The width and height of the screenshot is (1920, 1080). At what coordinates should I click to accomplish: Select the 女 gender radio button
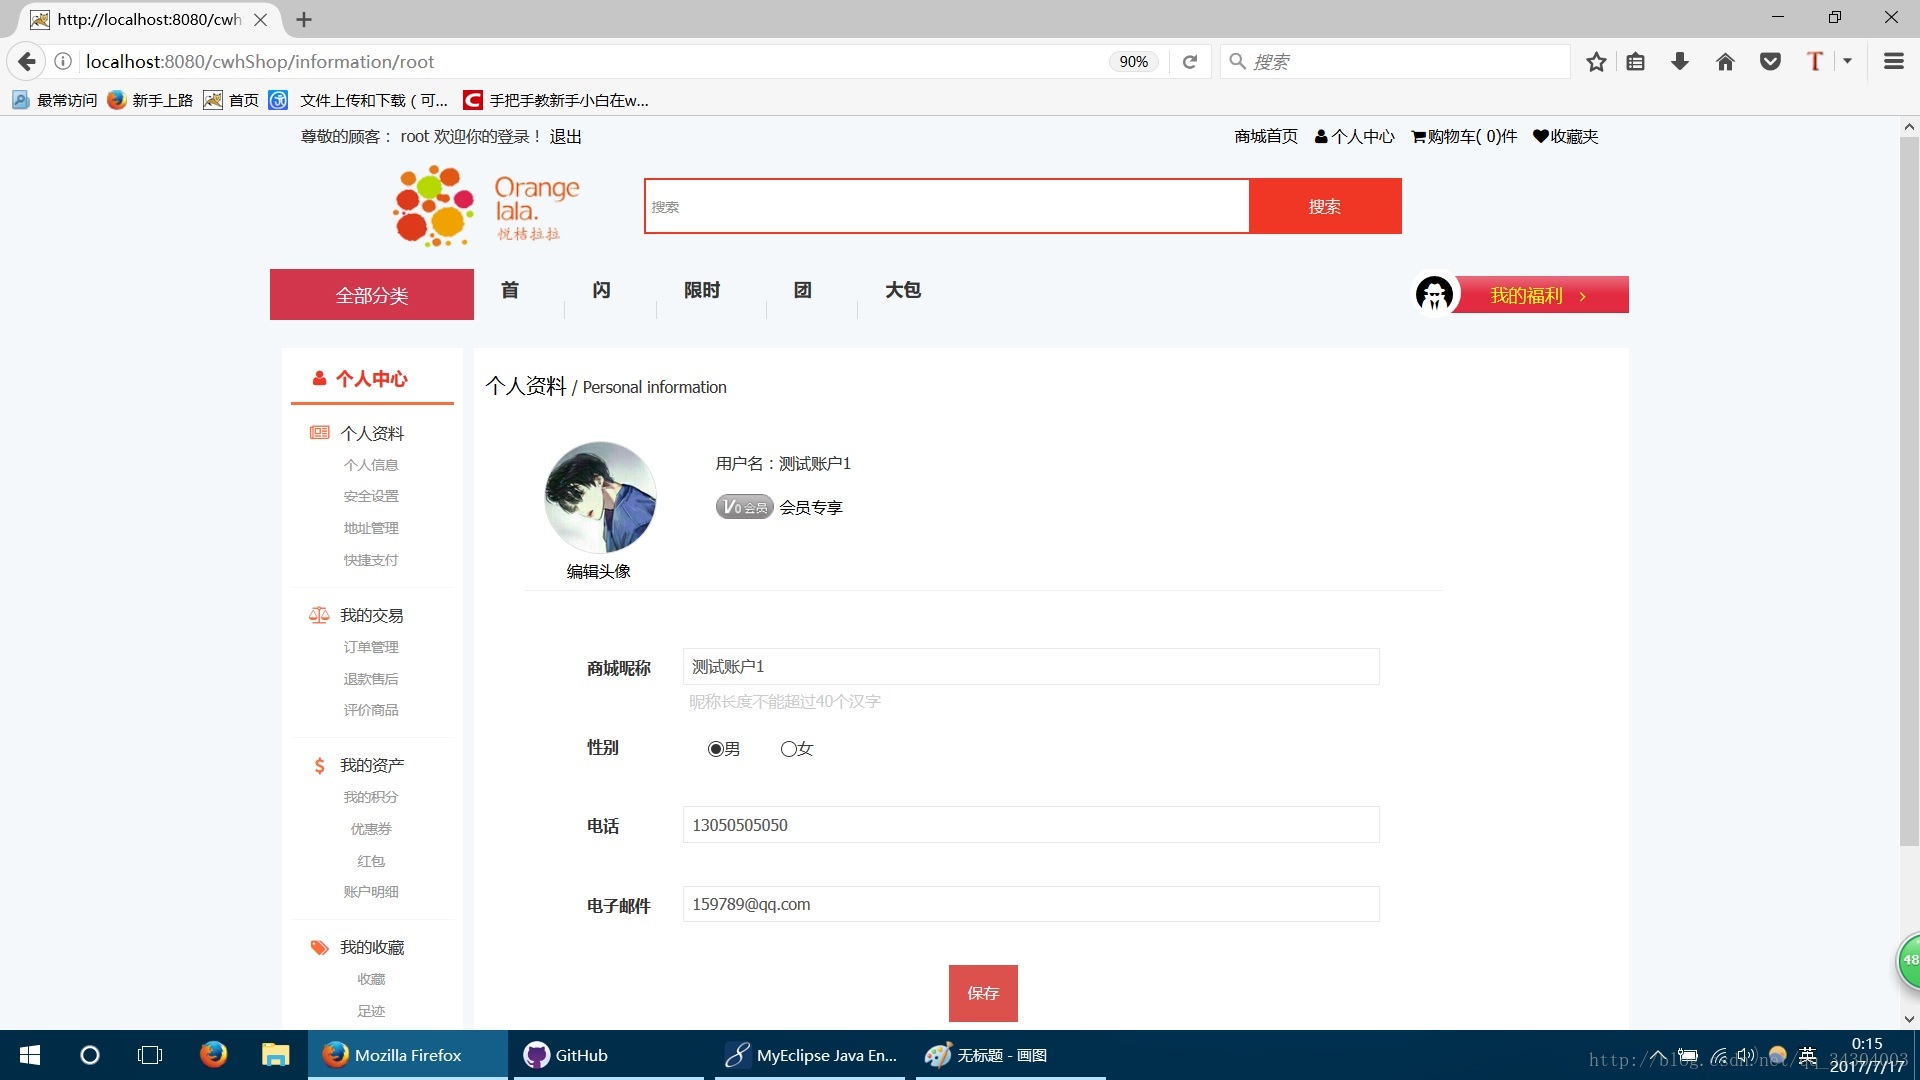(x=788, y=749)
